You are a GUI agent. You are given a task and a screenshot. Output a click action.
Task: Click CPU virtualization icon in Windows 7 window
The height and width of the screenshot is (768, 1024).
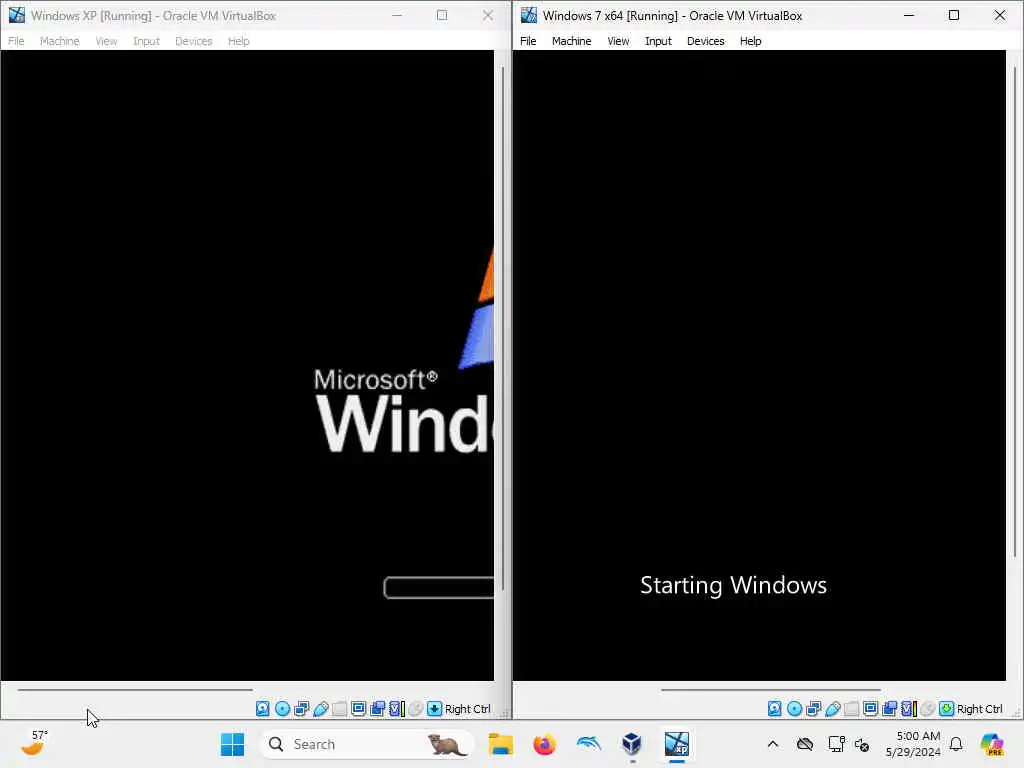[x=908, y=709]
